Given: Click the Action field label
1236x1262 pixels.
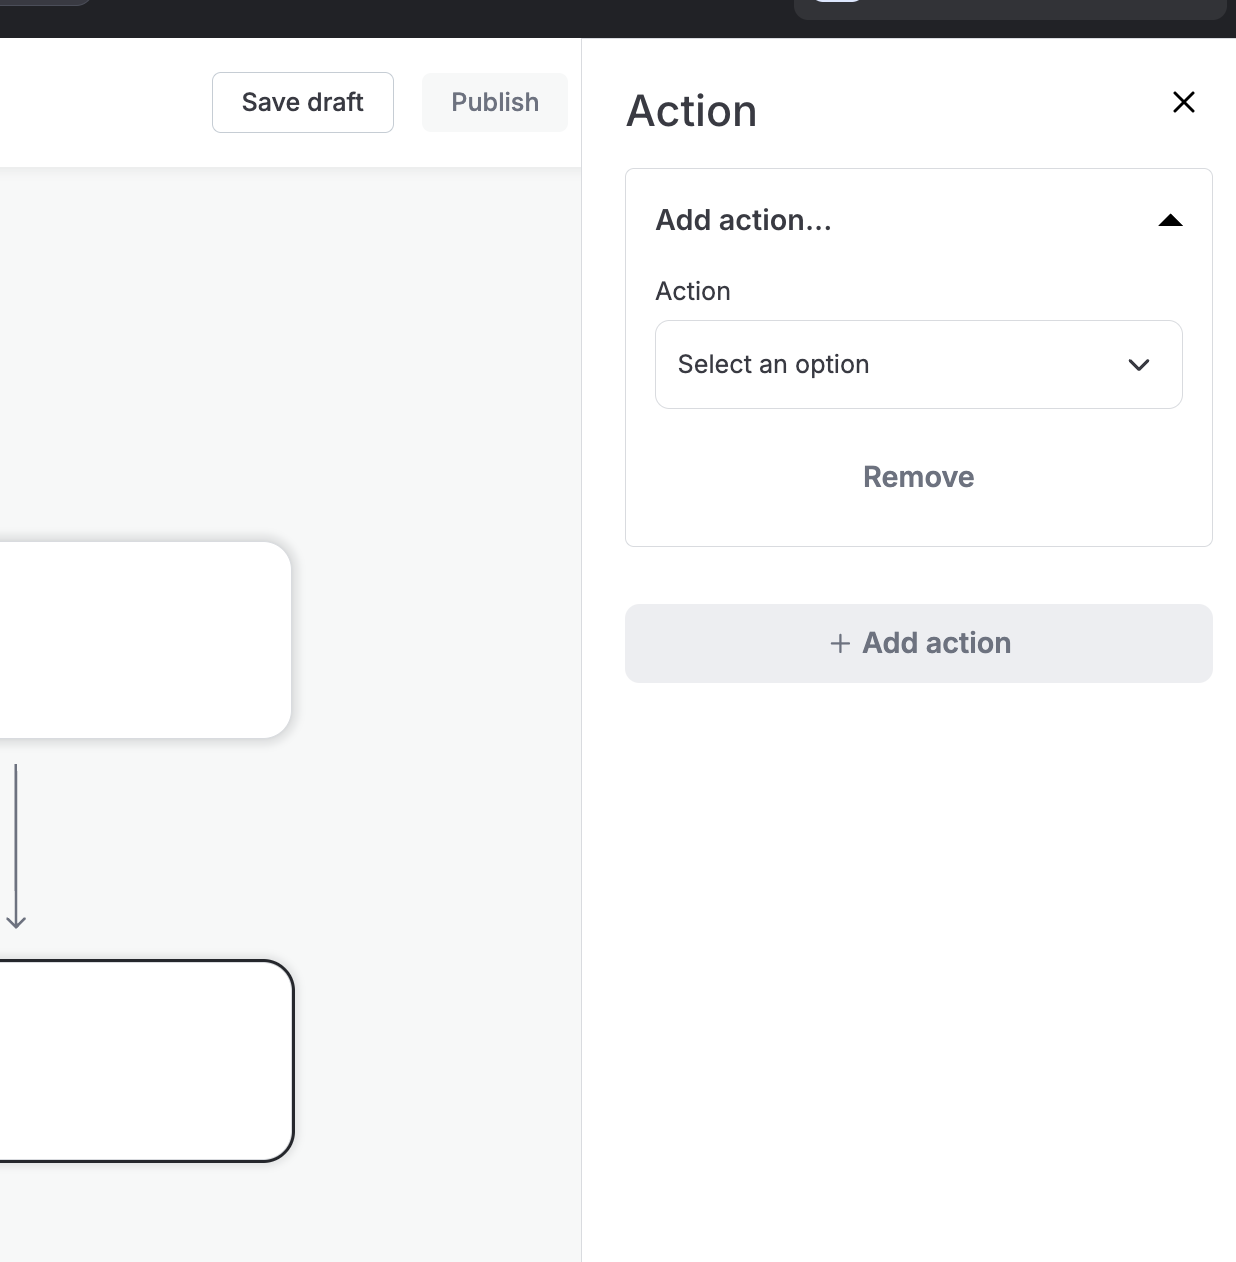Looking at the screenshot, I should (692, 291).
